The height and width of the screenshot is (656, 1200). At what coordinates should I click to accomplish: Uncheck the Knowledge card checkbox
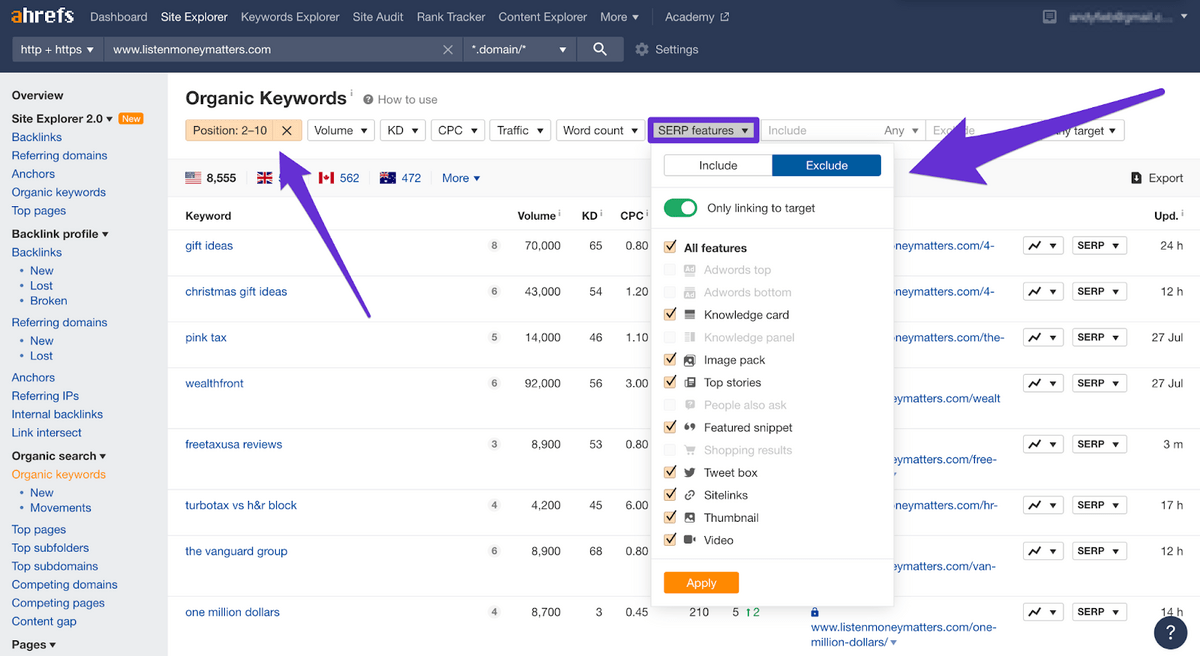[670, 315]
